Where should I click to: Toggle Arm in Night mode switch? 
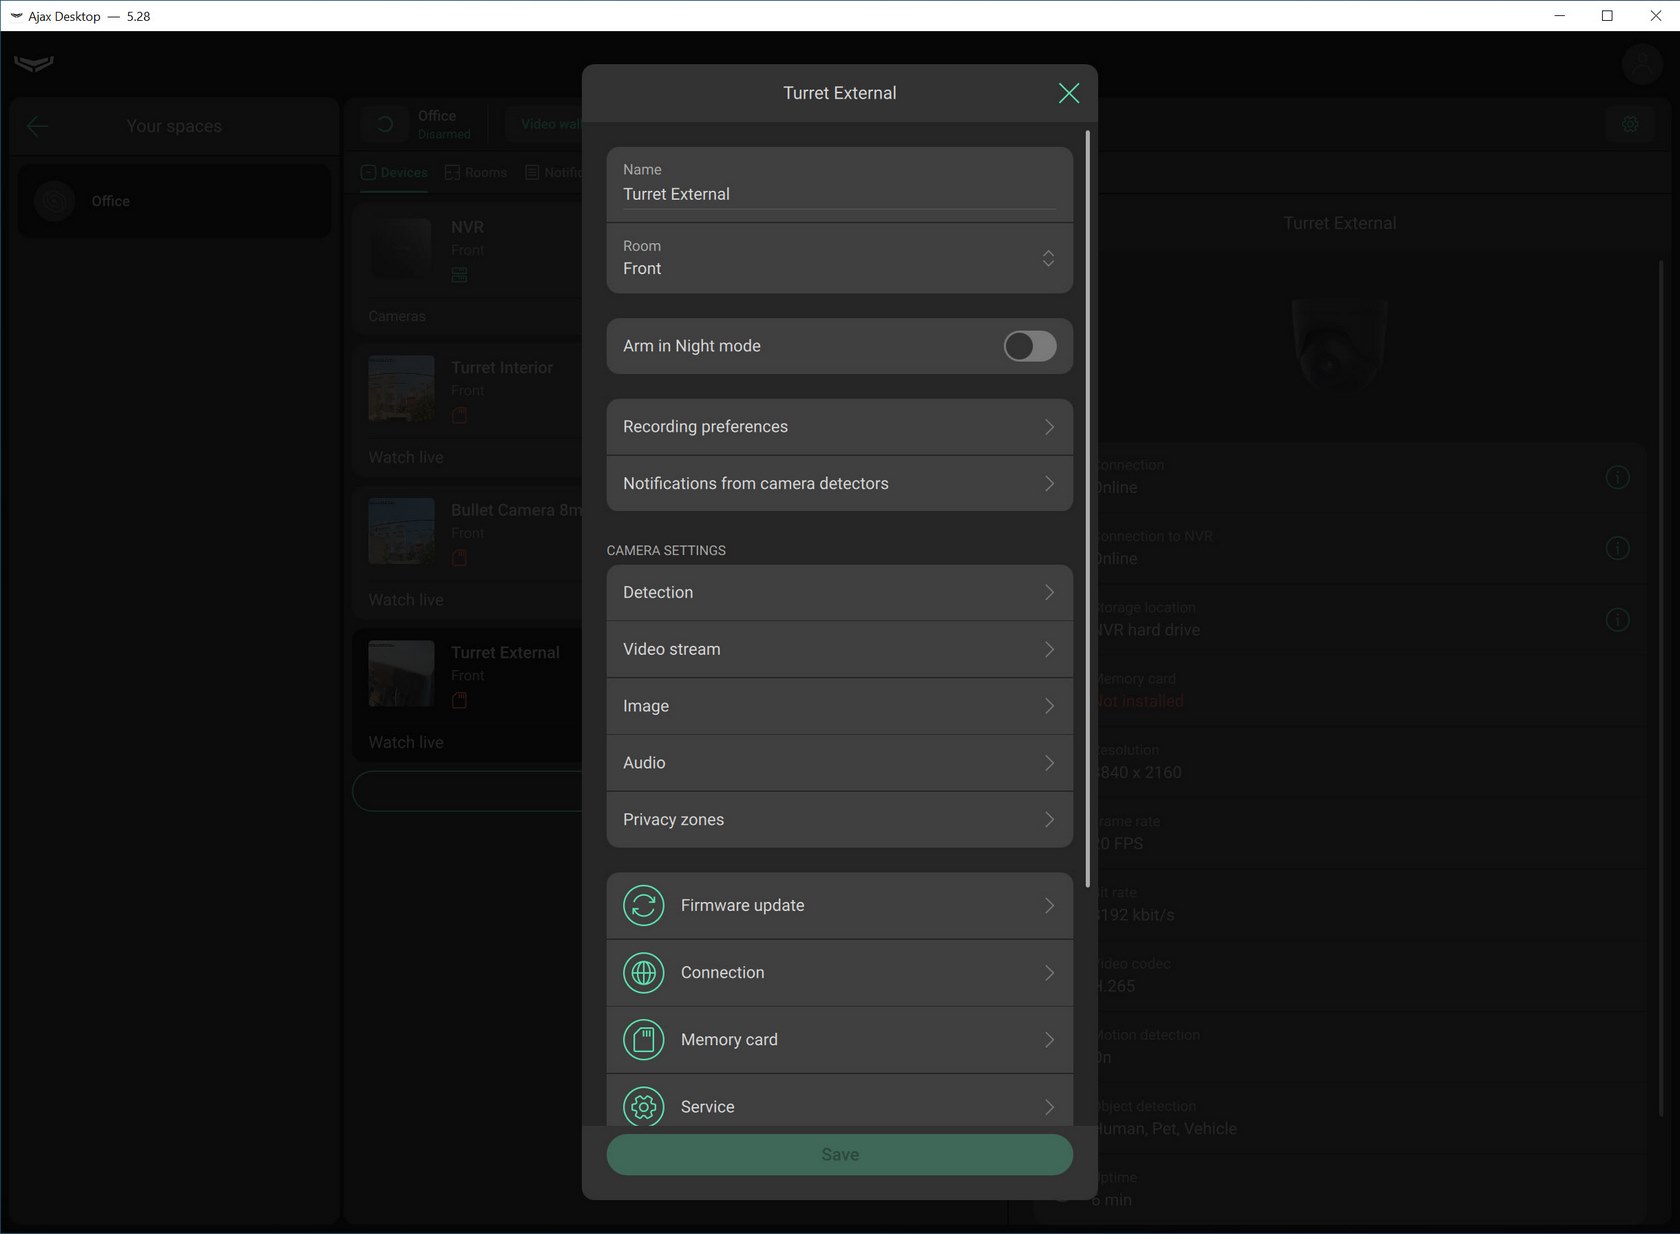click(x=1029, y=346)
